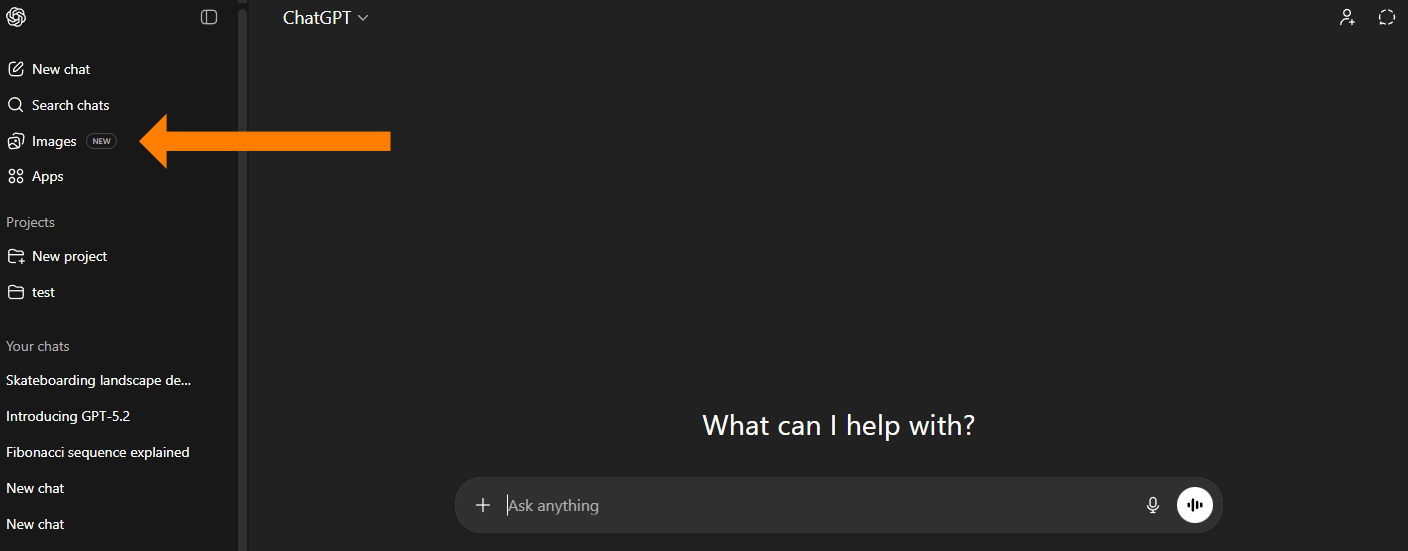Open the Skateboarding landscape chat

point(98,380)
